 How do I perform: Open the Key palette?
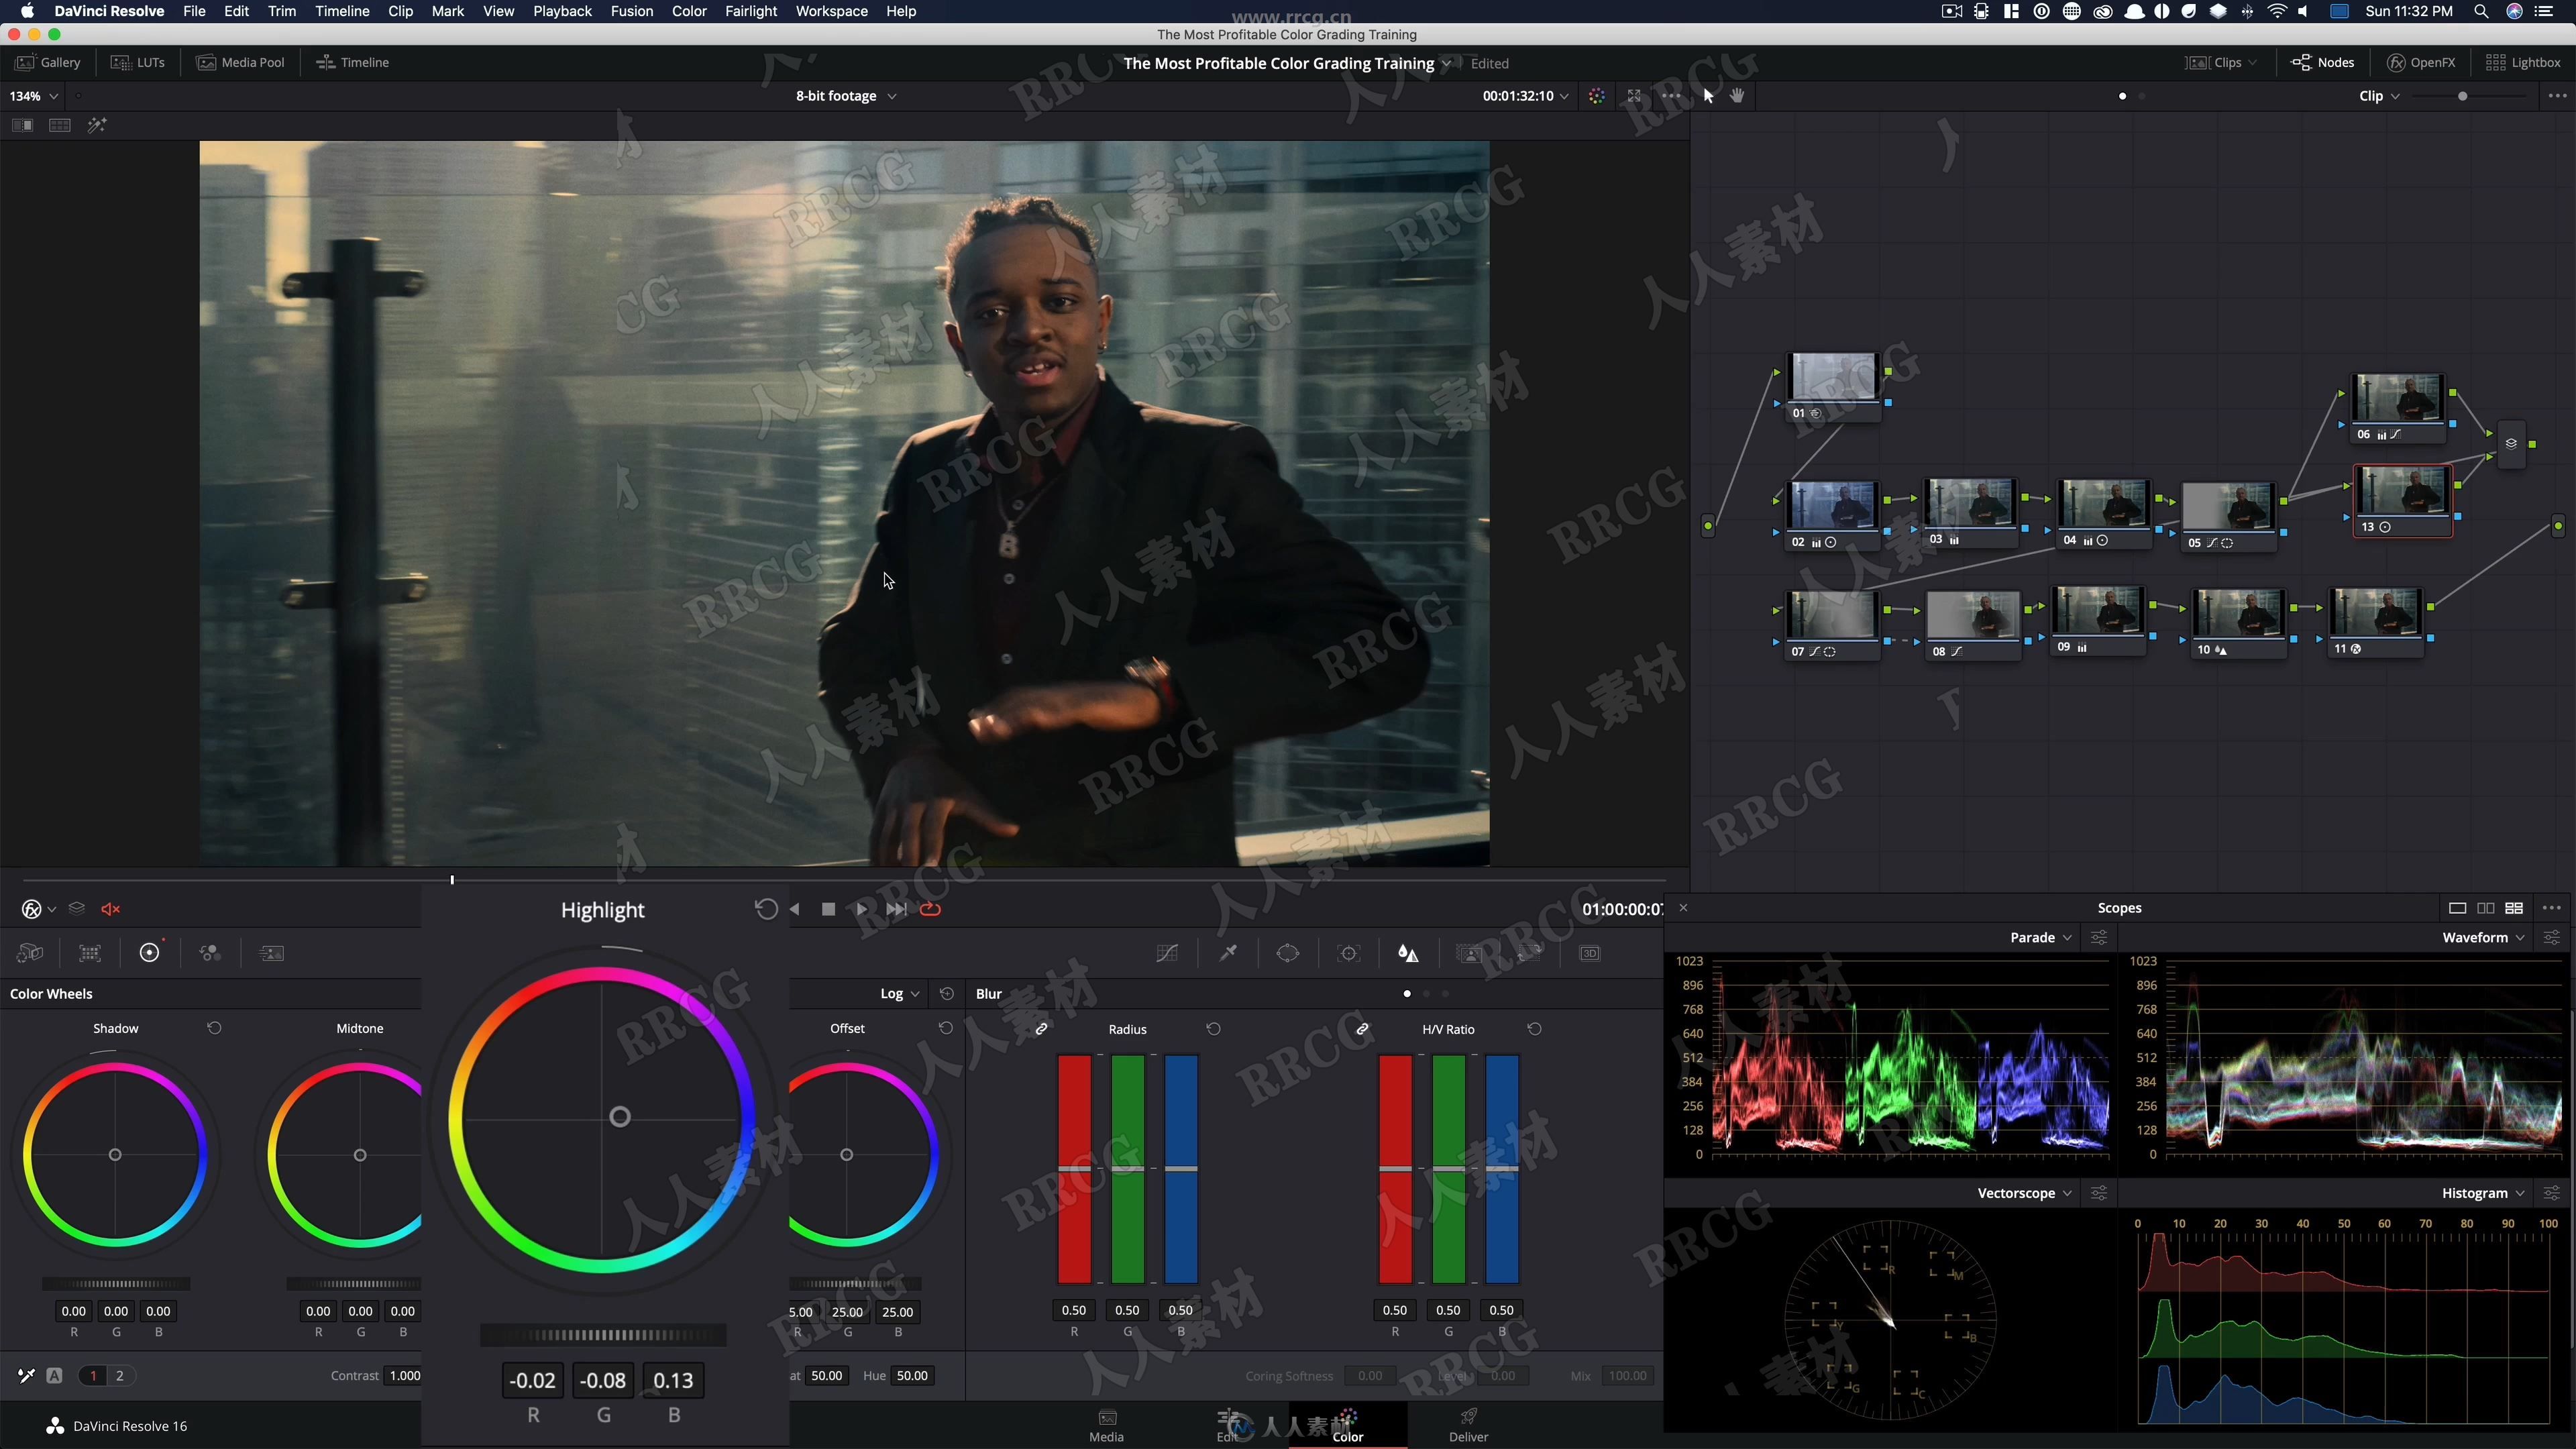(x=1469, y=953)
